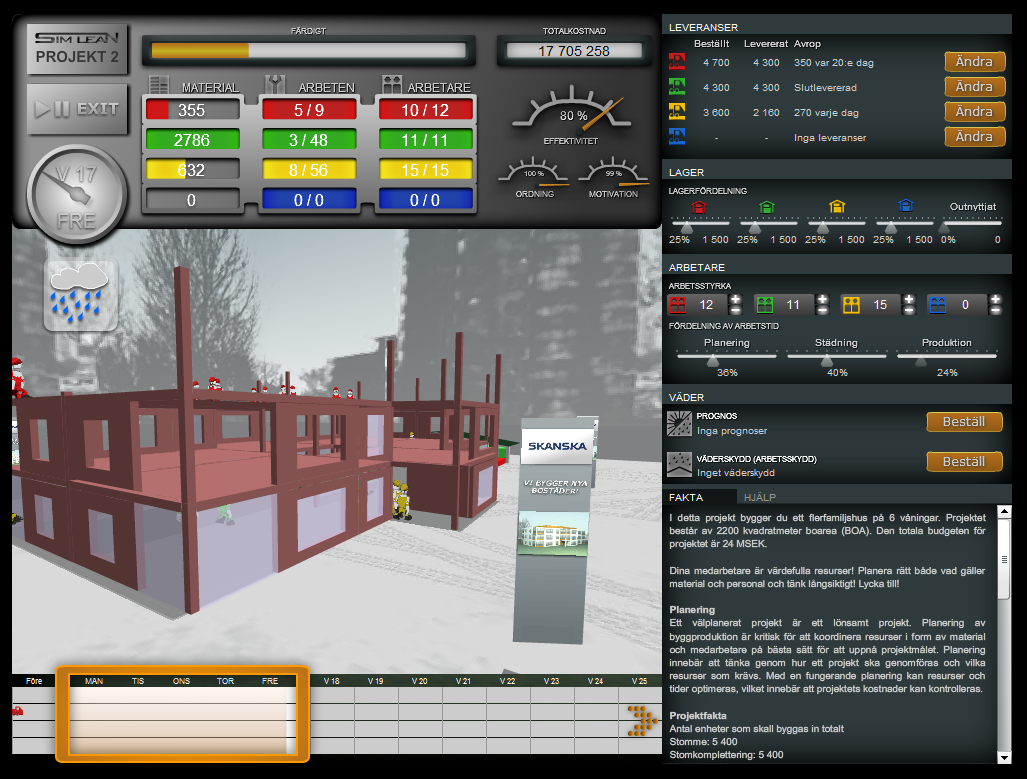Viewport: 1027px width, 779px height.
Task: Click the Outnyttjat slider handle
Action: tap(944, 228)
